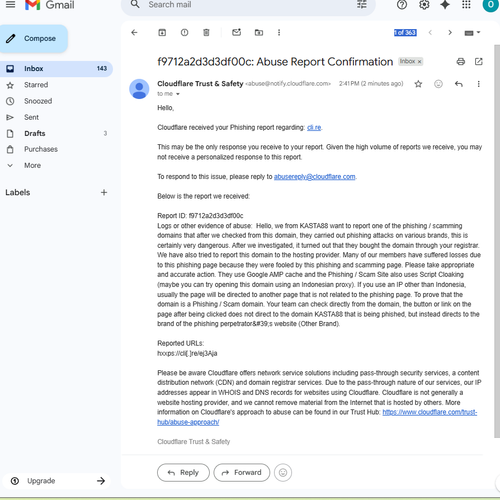Screen dimensions: 500x500
Task: Go back to inbox arrow
Action: 134,32
